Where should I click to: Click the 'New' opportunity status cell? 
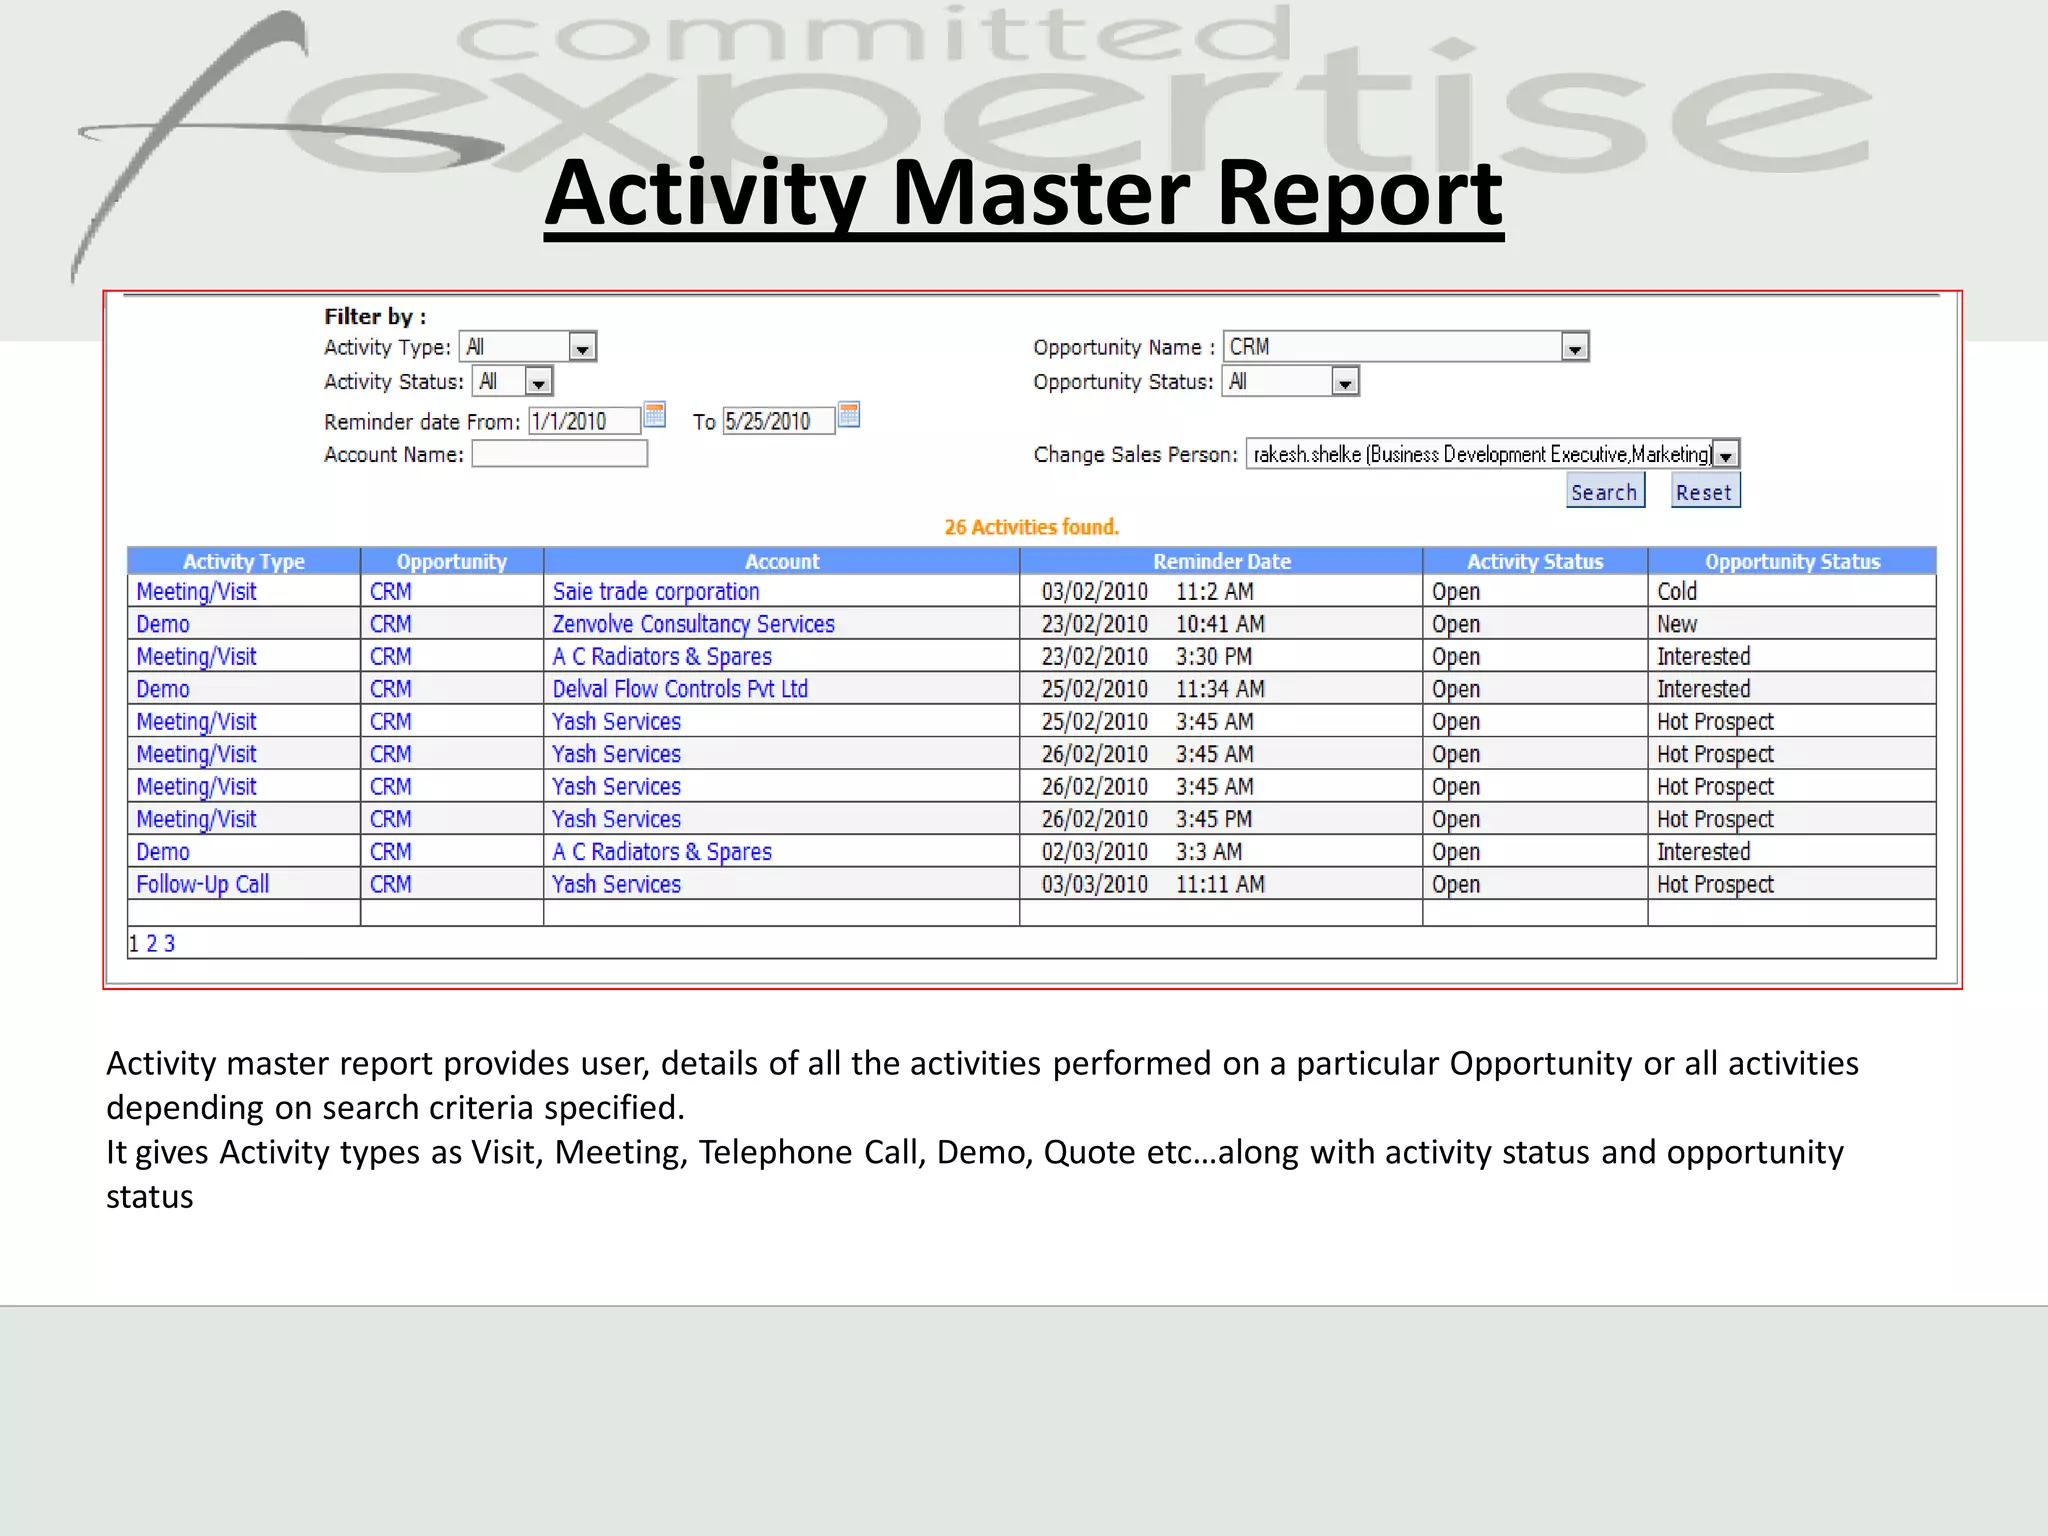(1677, 624)
